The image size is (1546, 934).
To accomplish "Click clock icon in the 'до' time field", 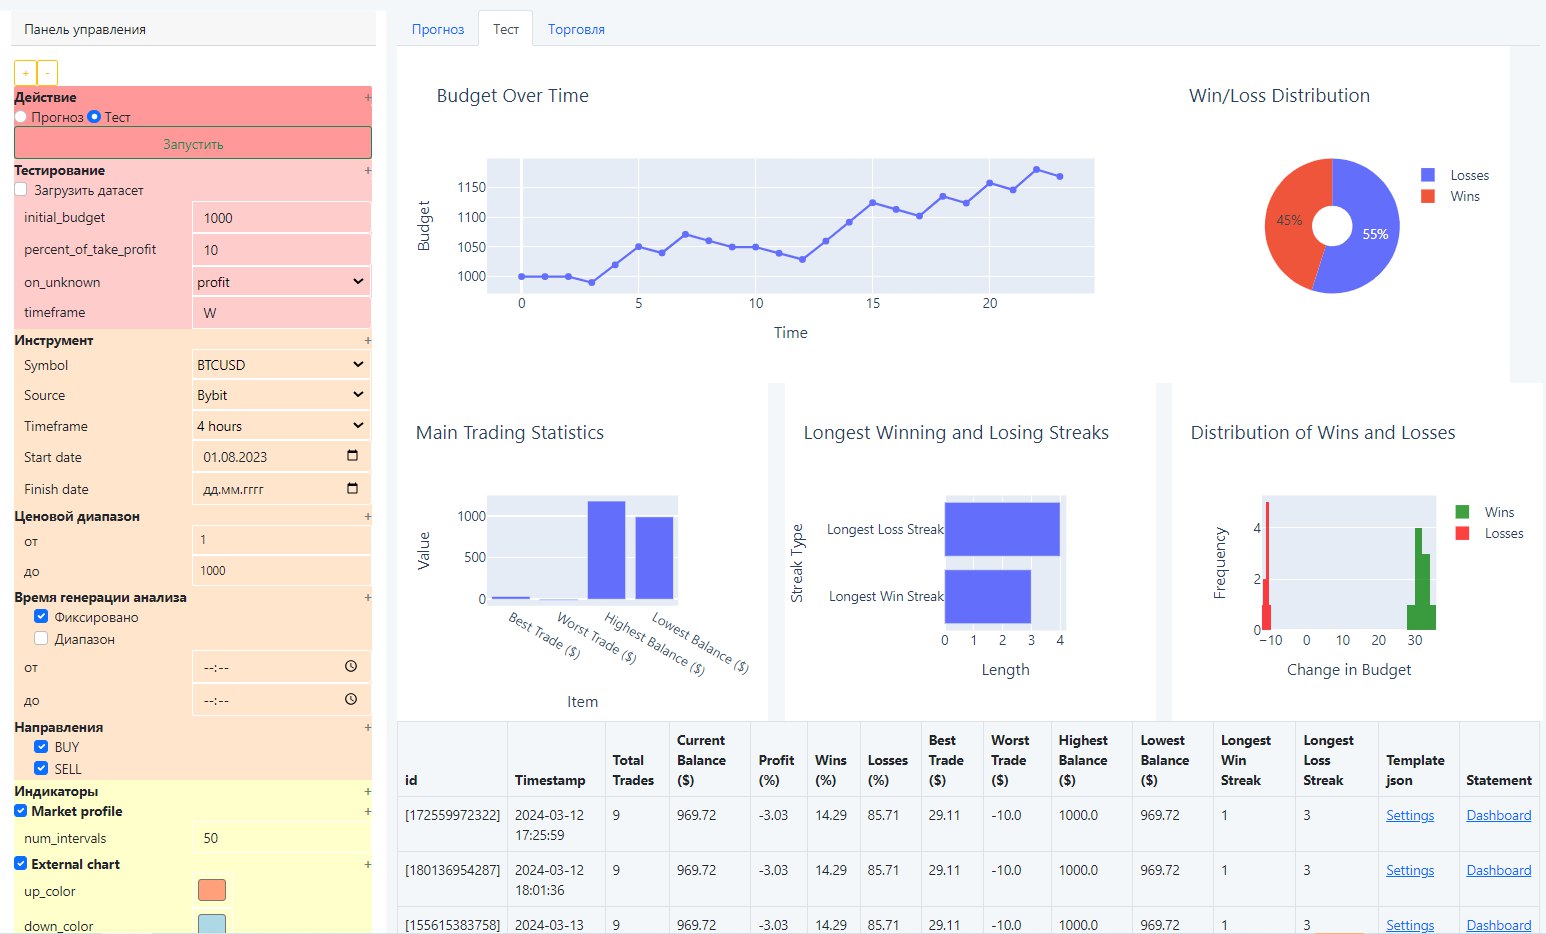I will pos(351,700).
